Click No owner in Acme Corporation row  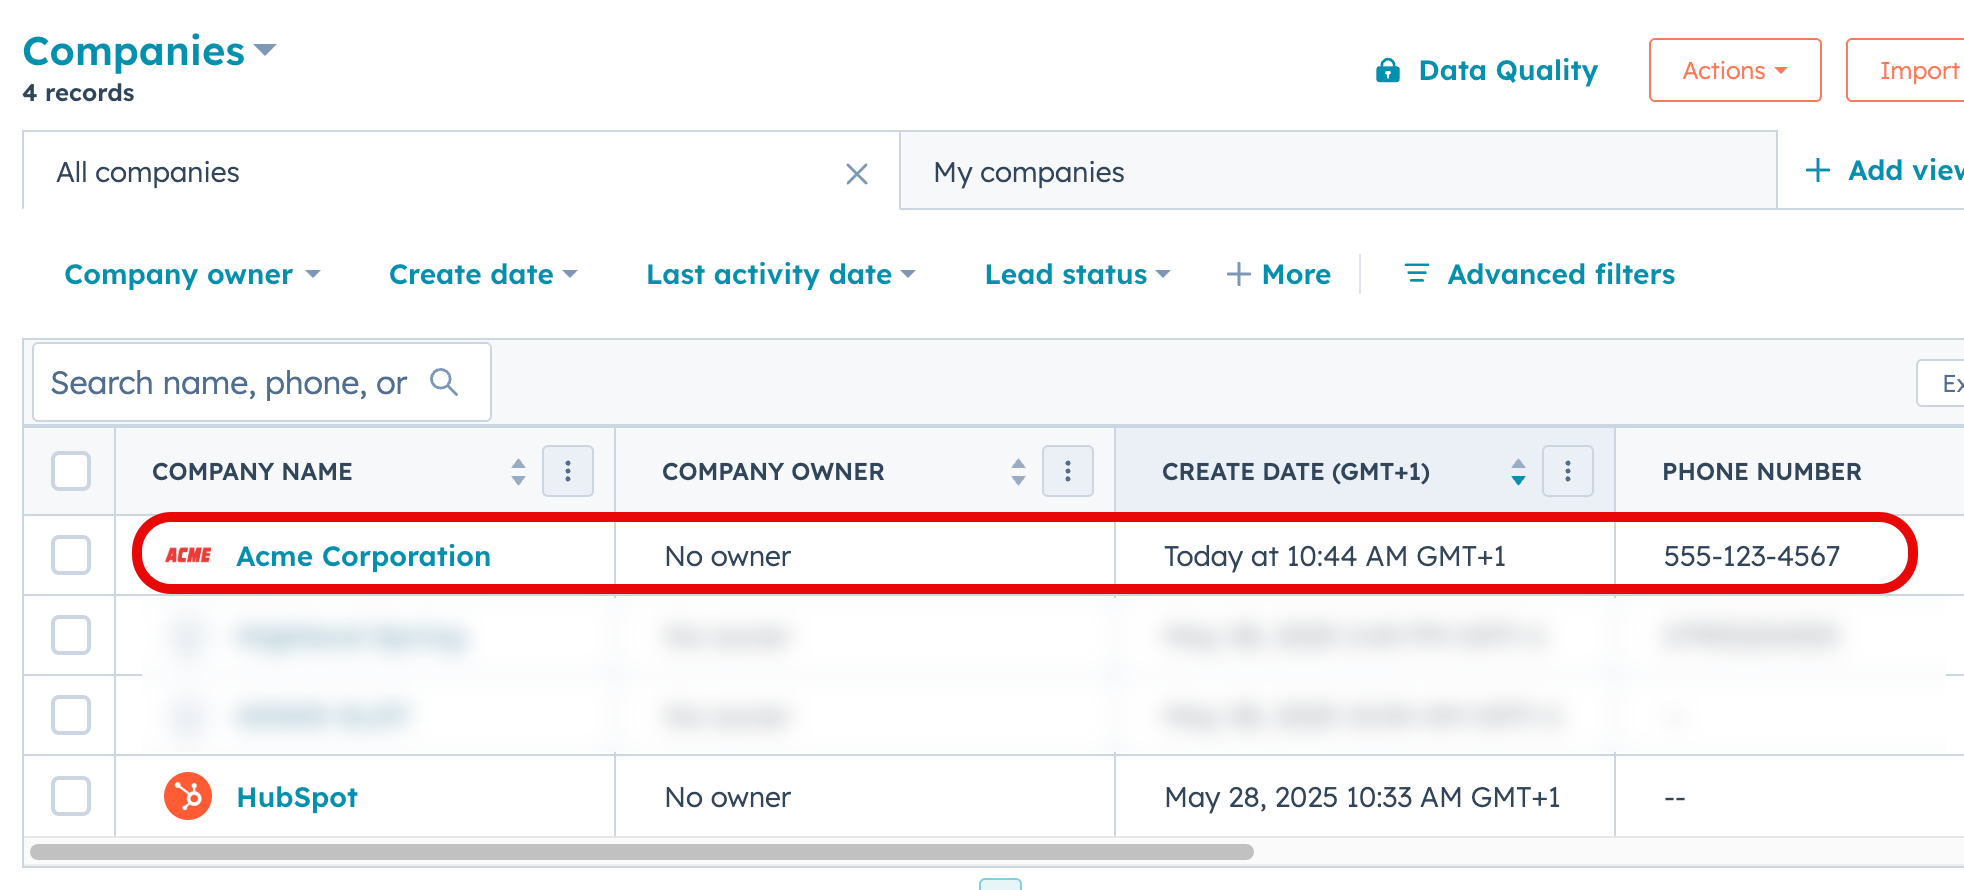[x=727, y=556]
